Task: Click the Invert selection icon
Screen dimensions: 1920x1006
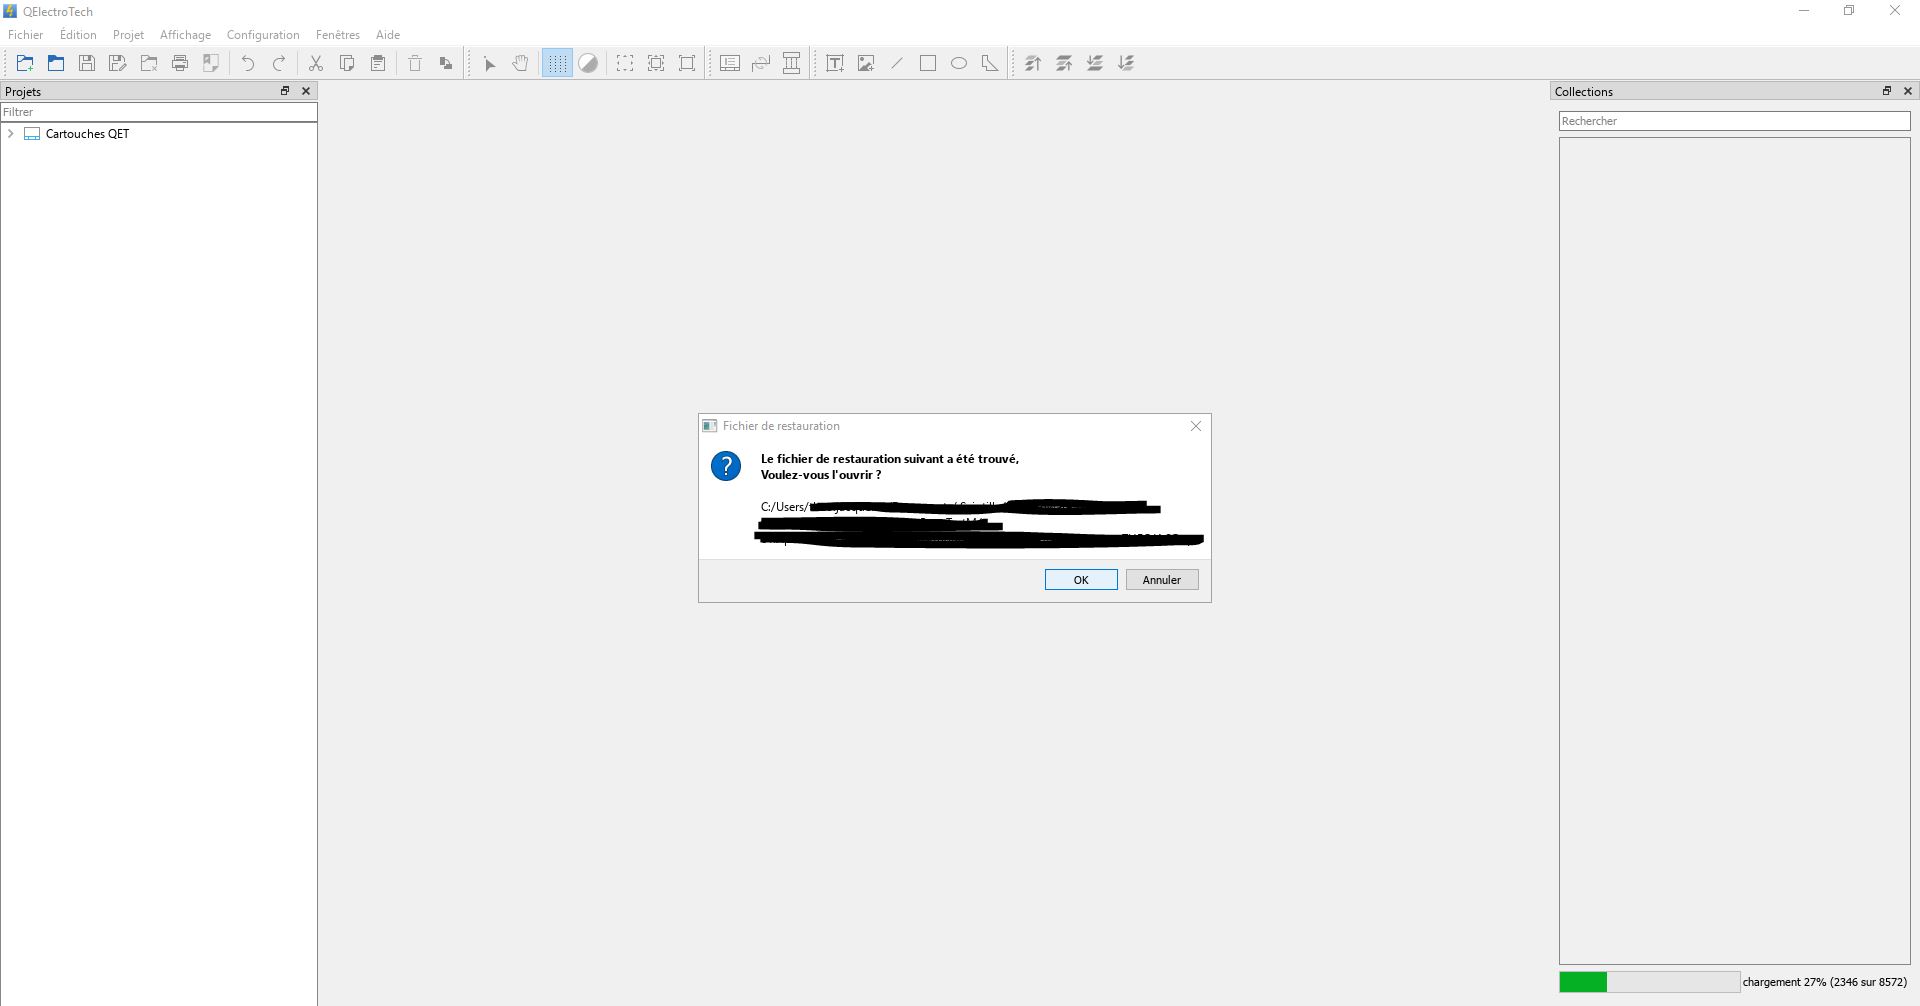Action: 656,63
